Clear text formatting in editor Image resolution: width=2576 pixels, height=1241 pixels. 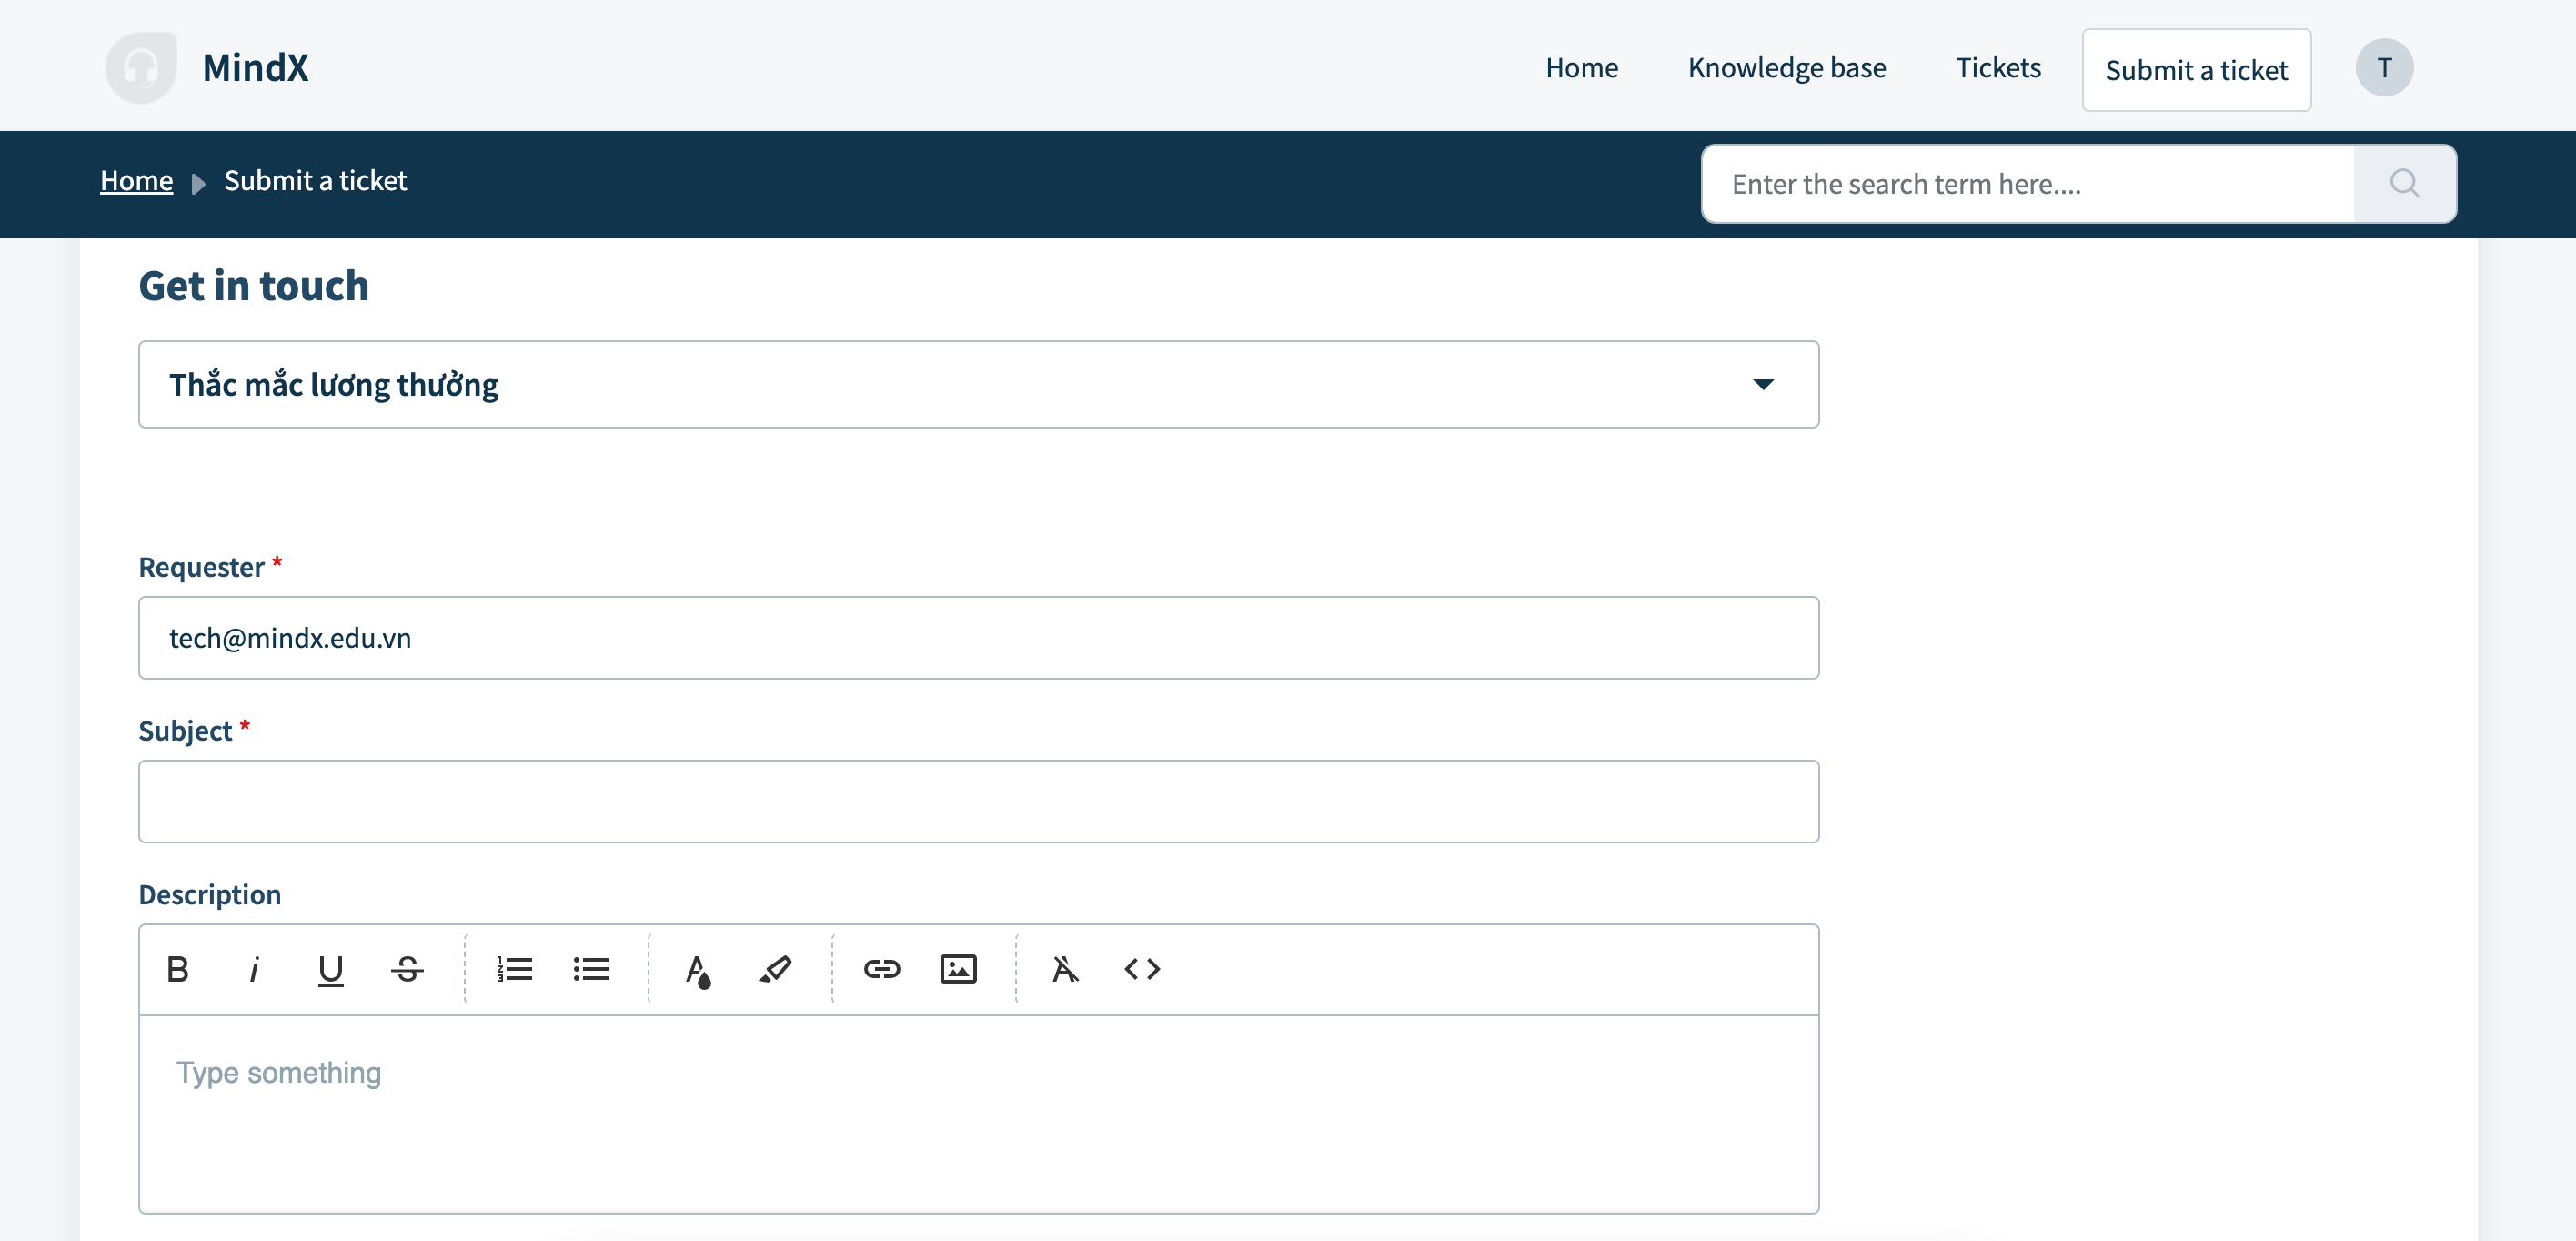[1065, 969]
